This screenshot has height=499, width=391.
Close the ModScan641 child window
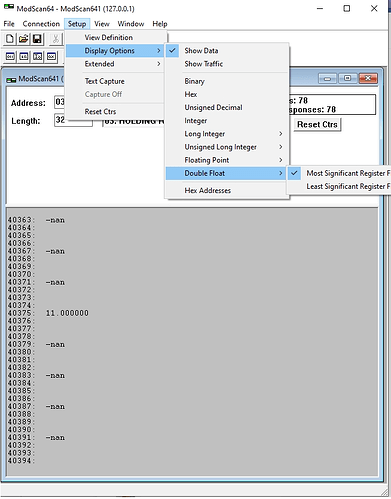[368, 78]
